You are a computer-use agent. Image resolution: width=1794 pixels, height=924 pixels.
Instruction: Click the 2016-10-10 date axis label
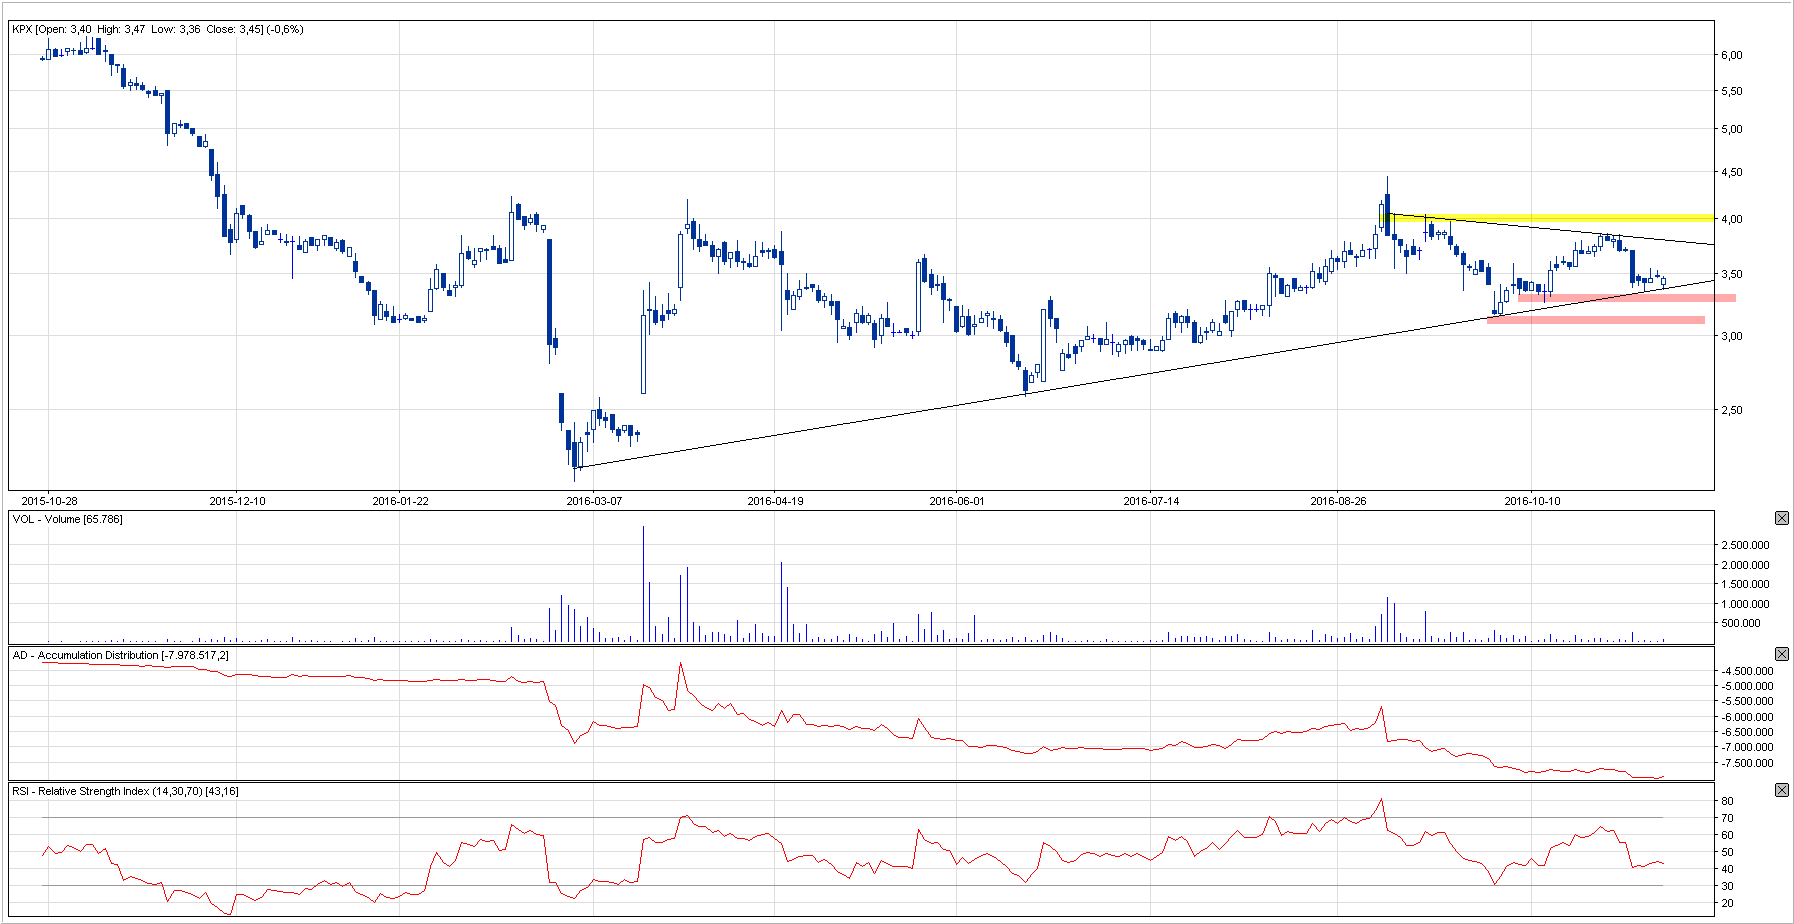tap(1532, 501)
